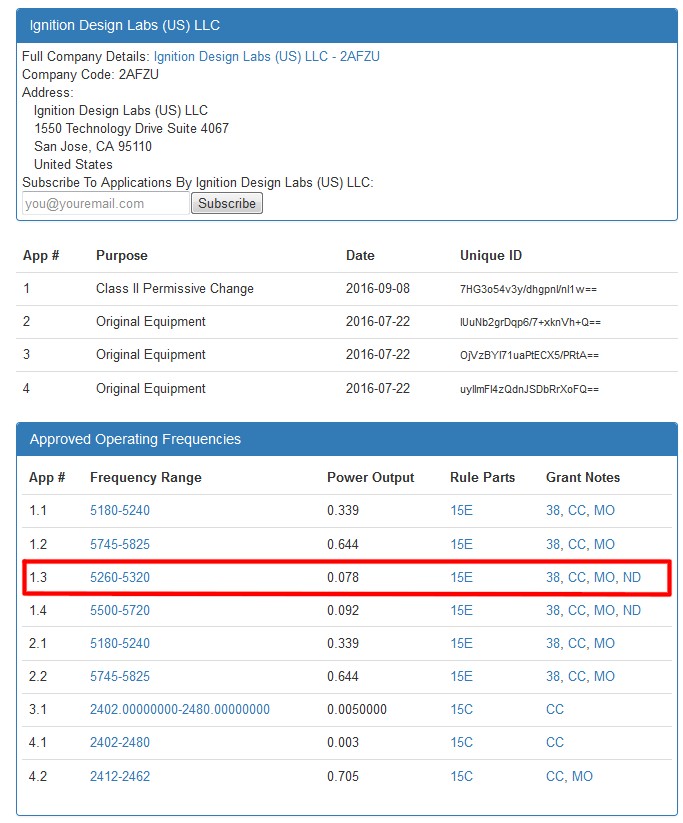Open rule part 15C in row 3.1
Viewport: 683px width, 823px height.
(x=461, y=710)
